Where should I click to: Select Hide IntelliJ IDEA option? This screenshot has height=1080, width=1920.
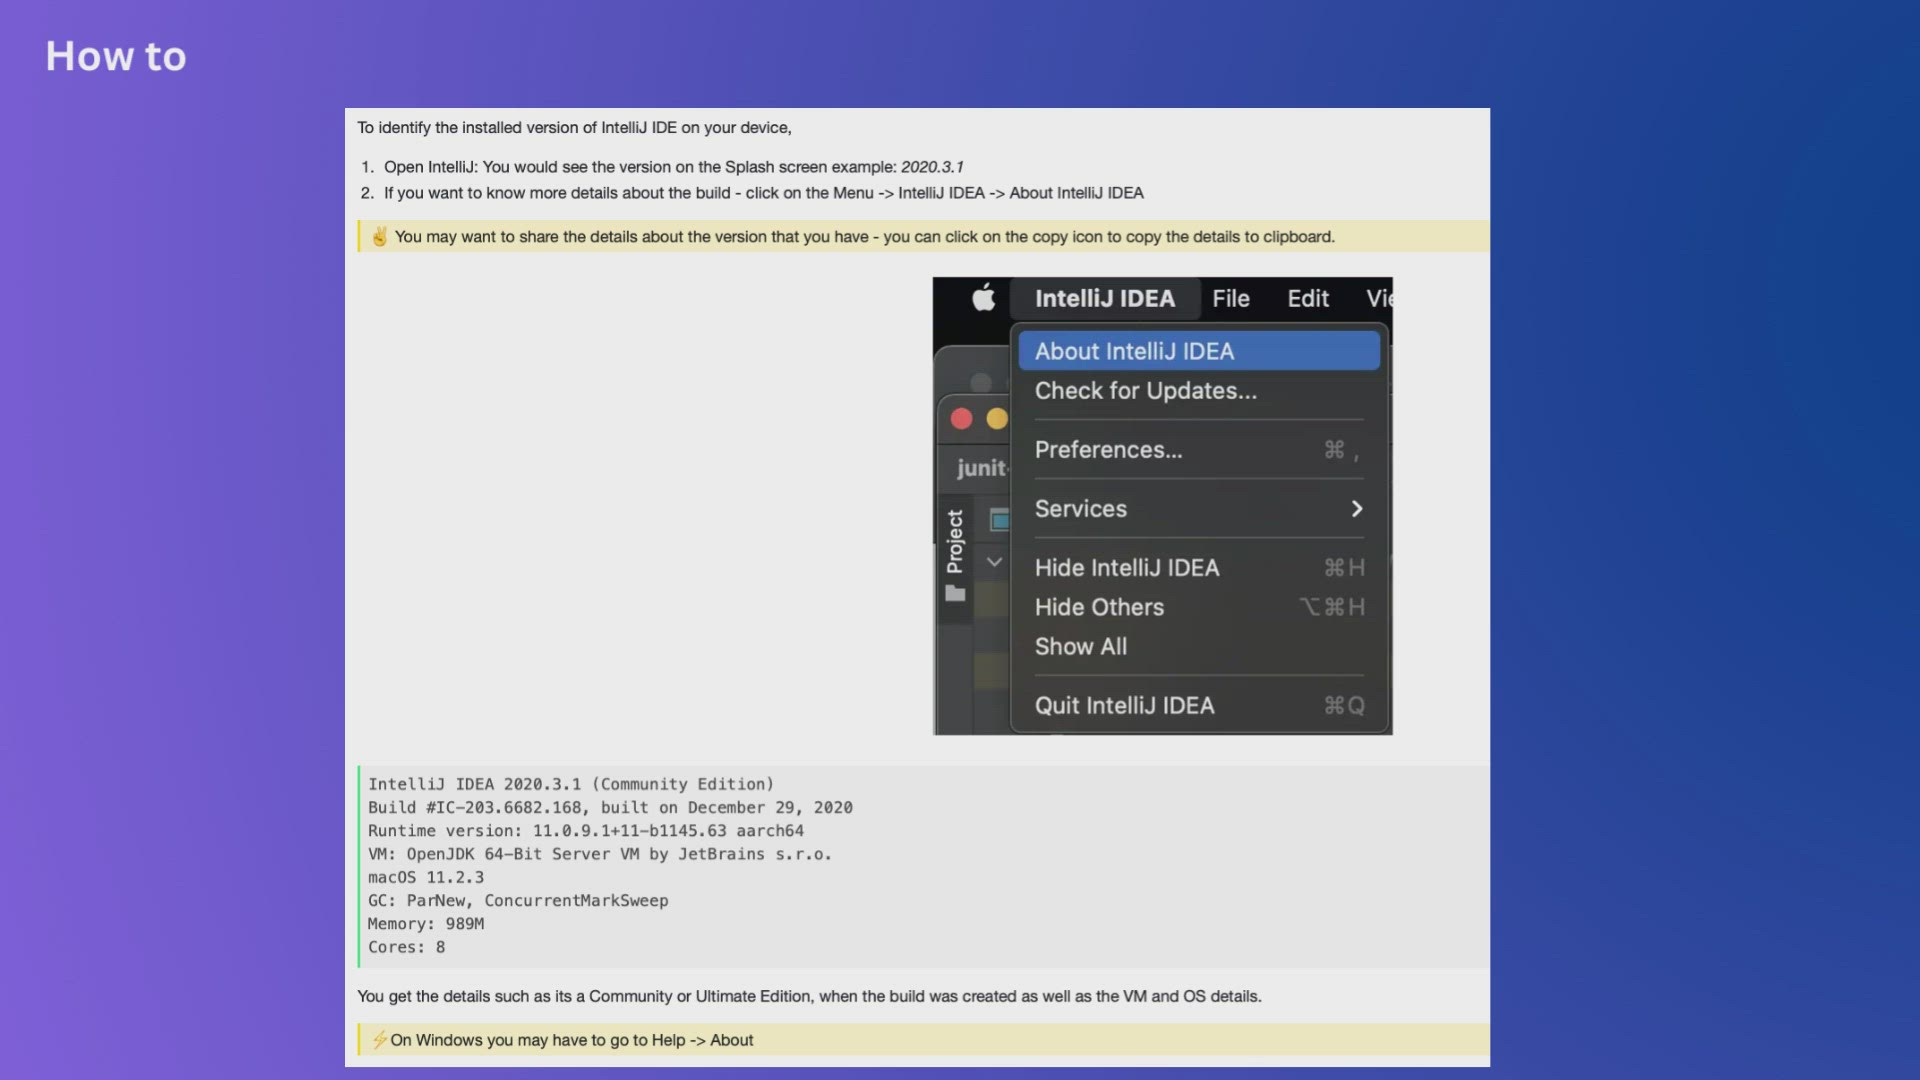[1126, 568]
